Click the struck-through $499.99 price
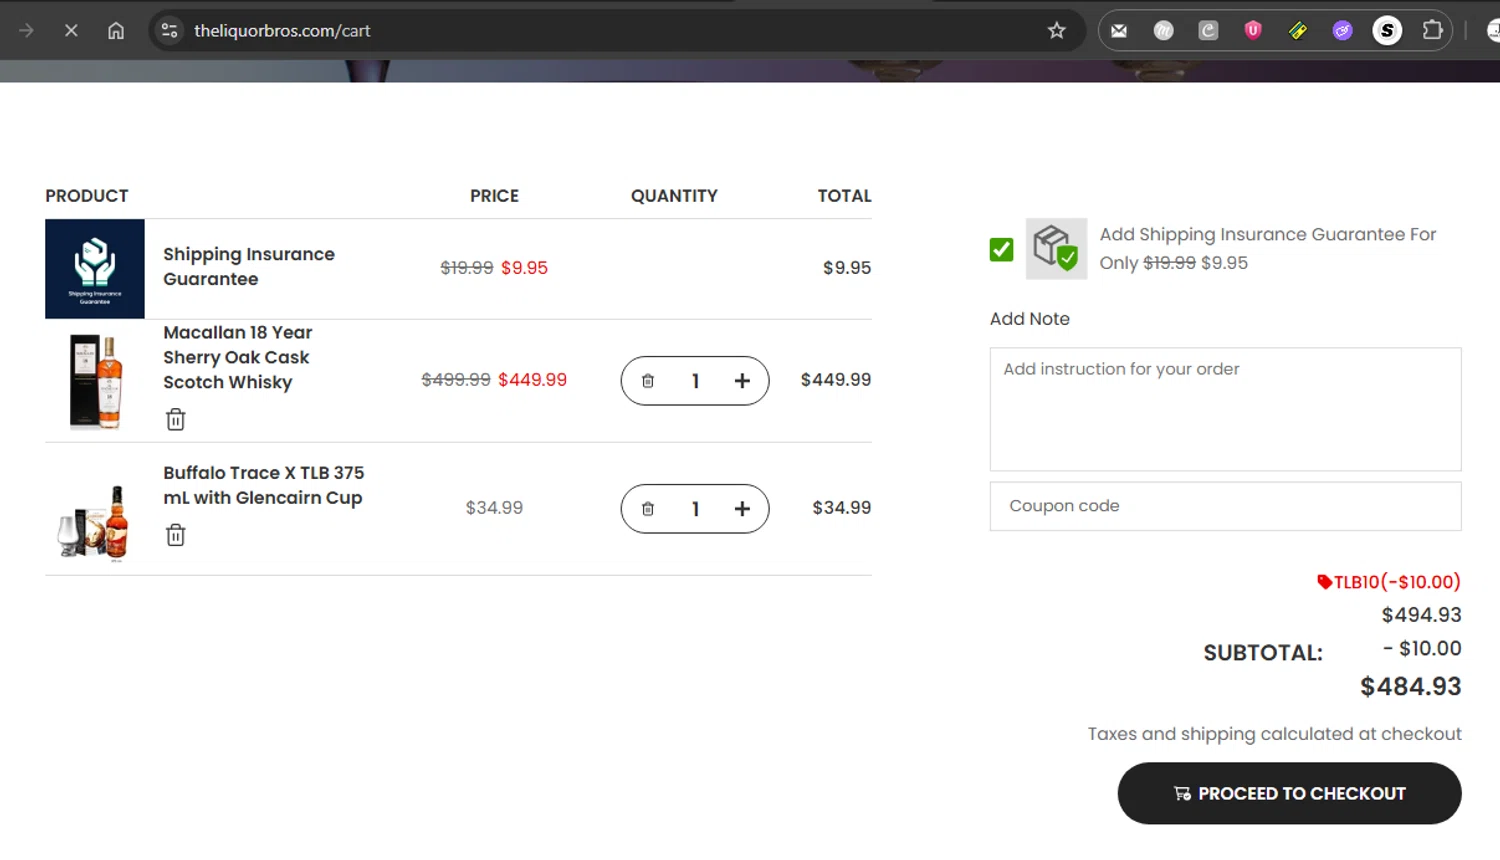This screenshot has width=1500, height=860. pyautogui.click(x=456, y=380)
